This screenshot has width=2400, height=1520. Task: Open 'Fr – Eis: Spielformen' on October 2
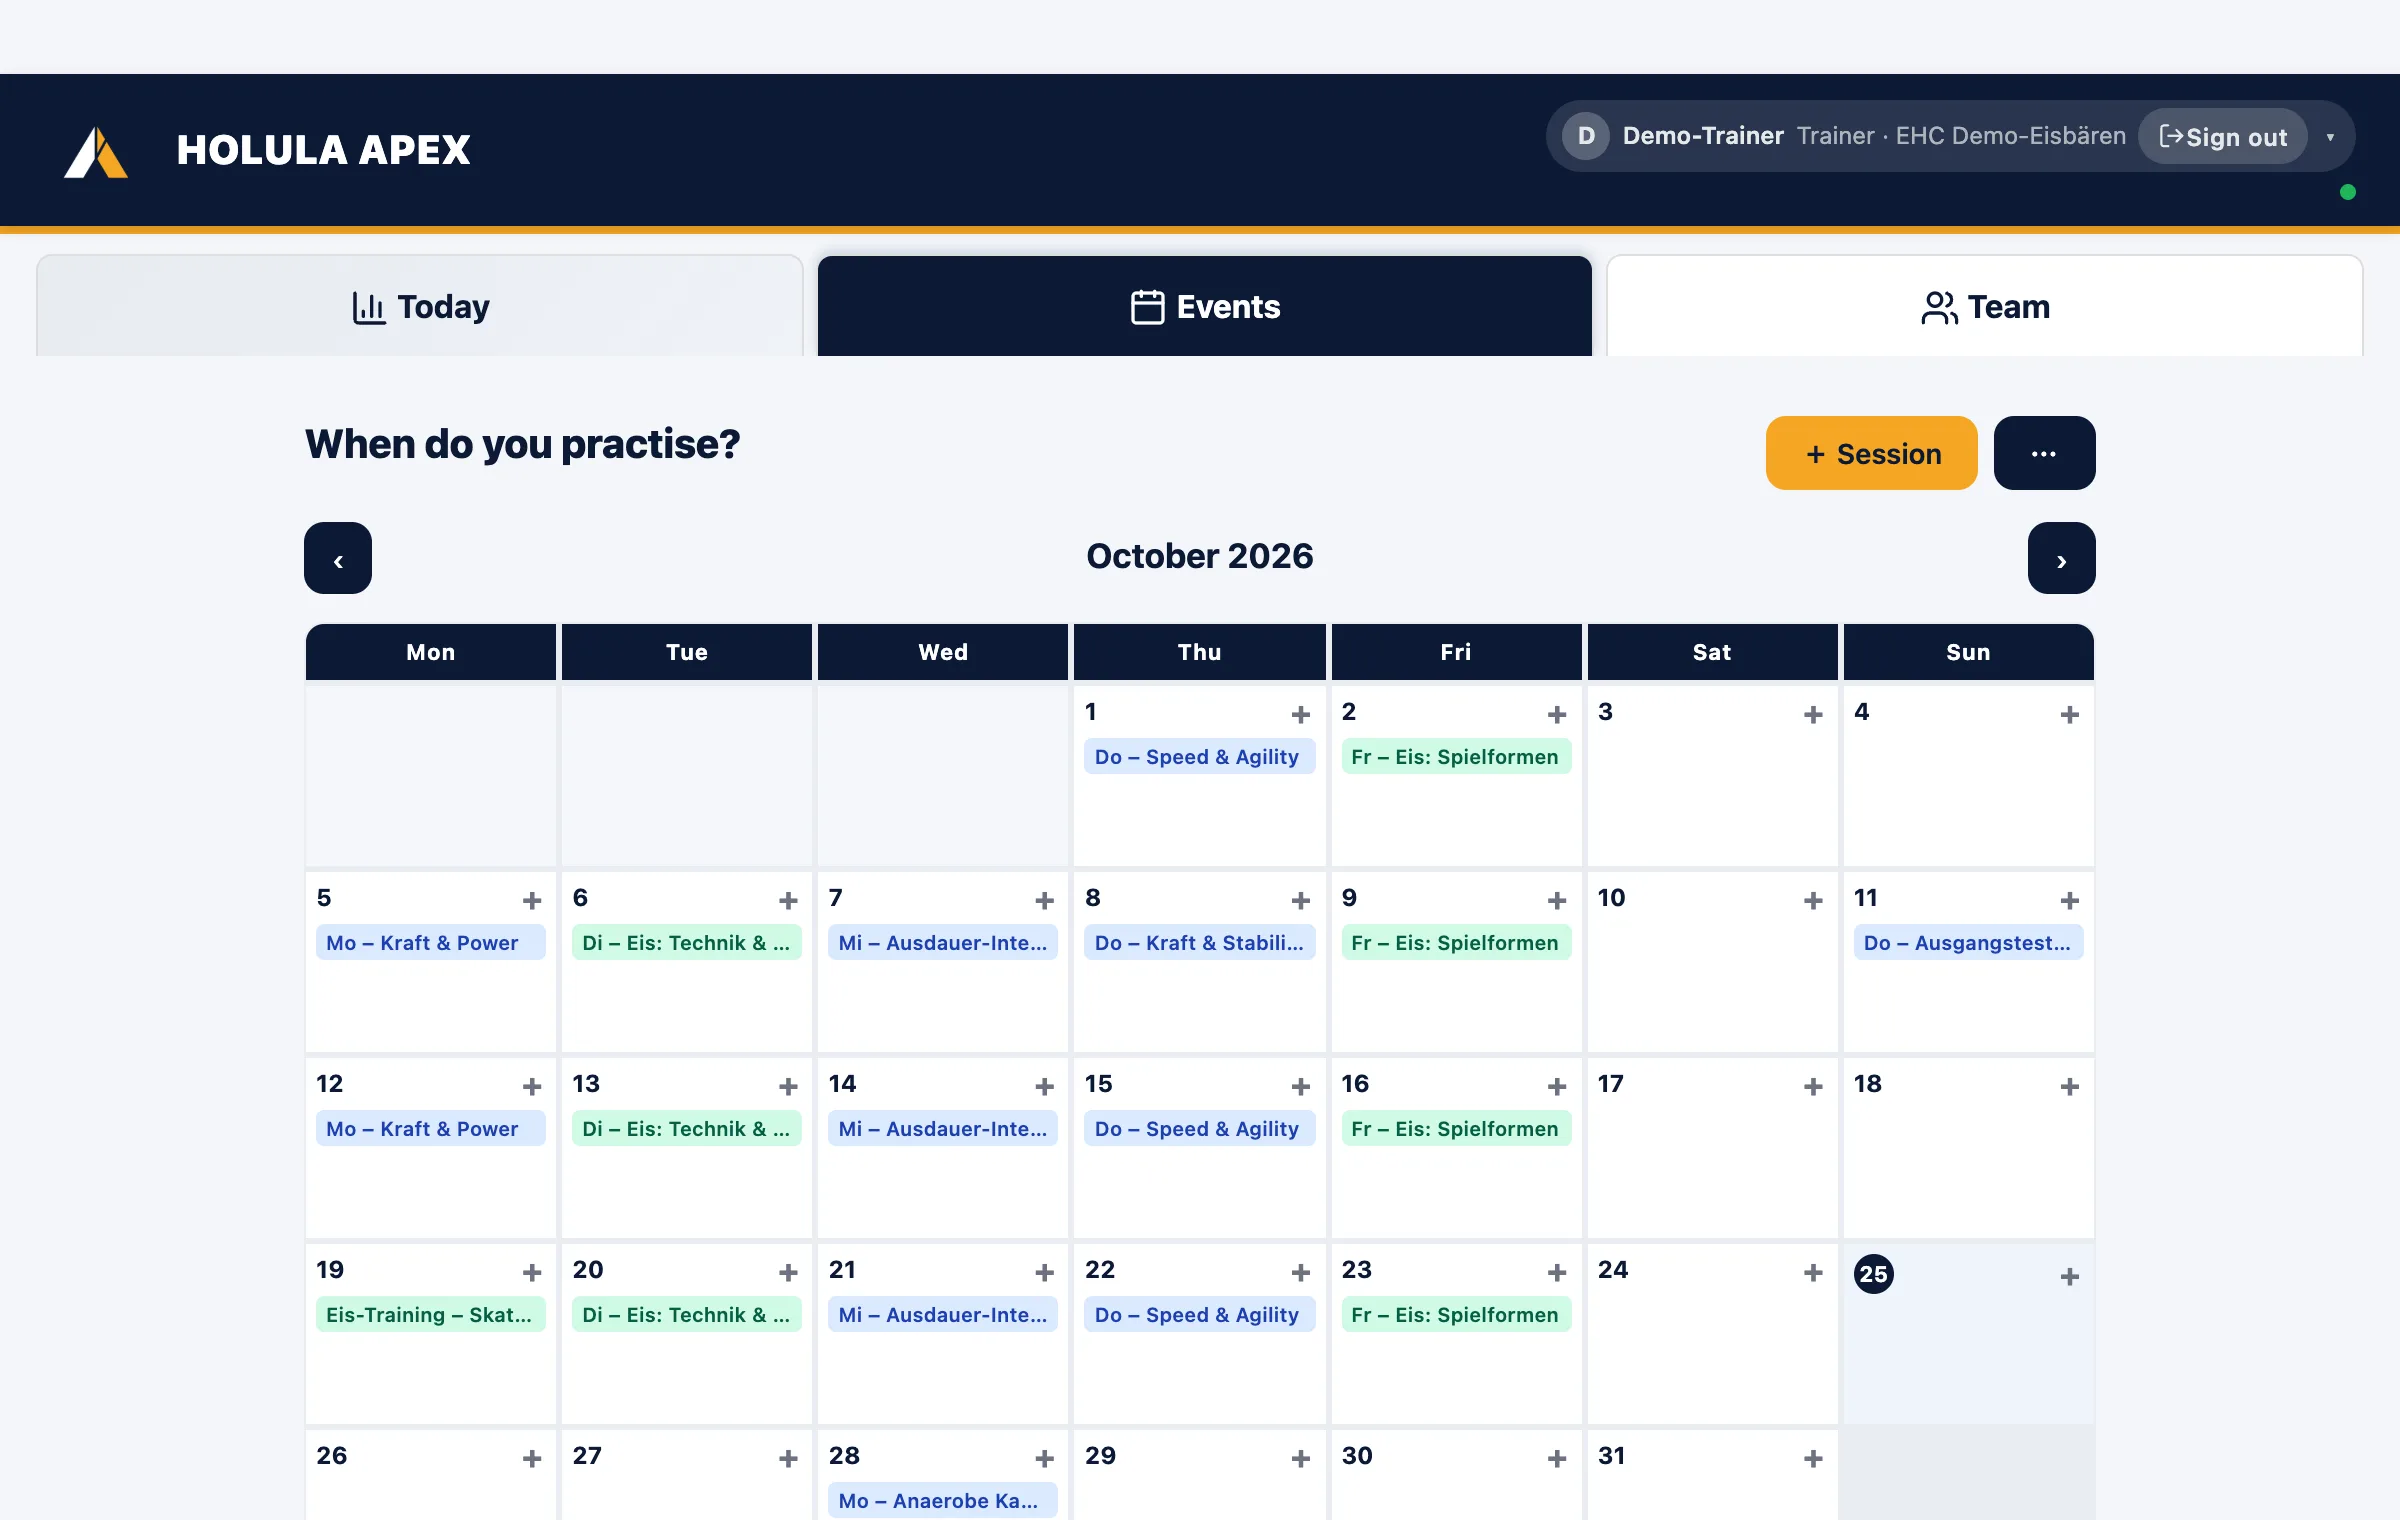(x=1456, y=757)
